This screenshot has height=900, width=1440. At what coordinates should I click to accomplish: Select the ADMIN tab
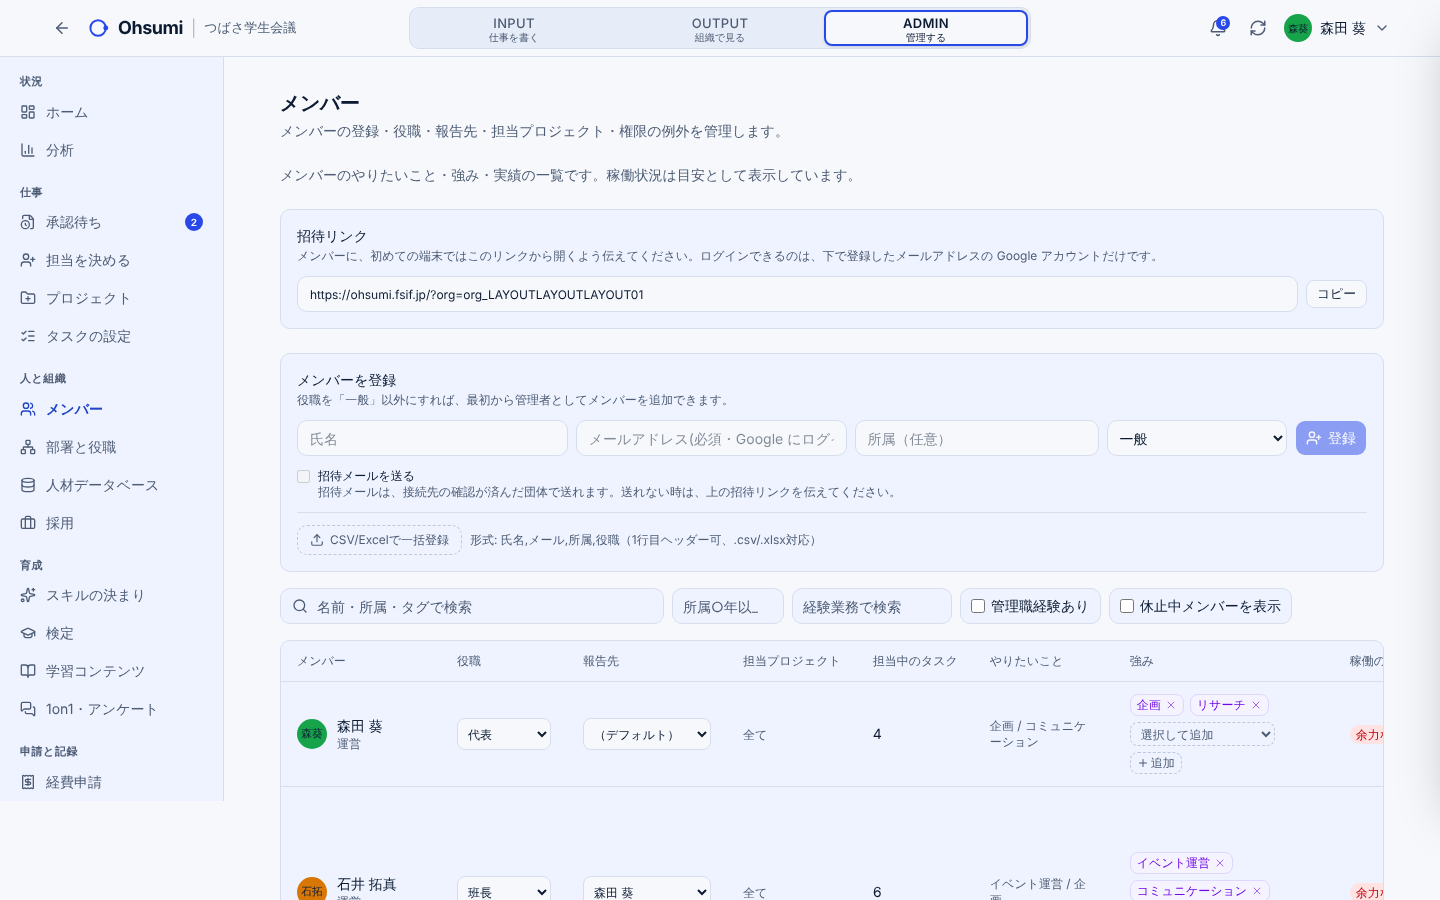pos(926,29)
